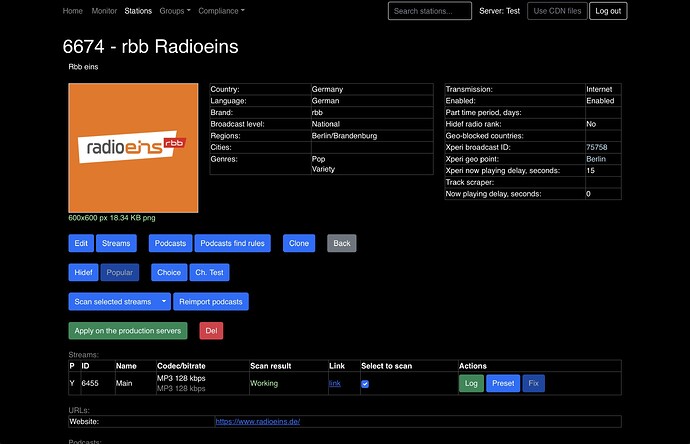Click the Edit station button

(x=81, y=243)
